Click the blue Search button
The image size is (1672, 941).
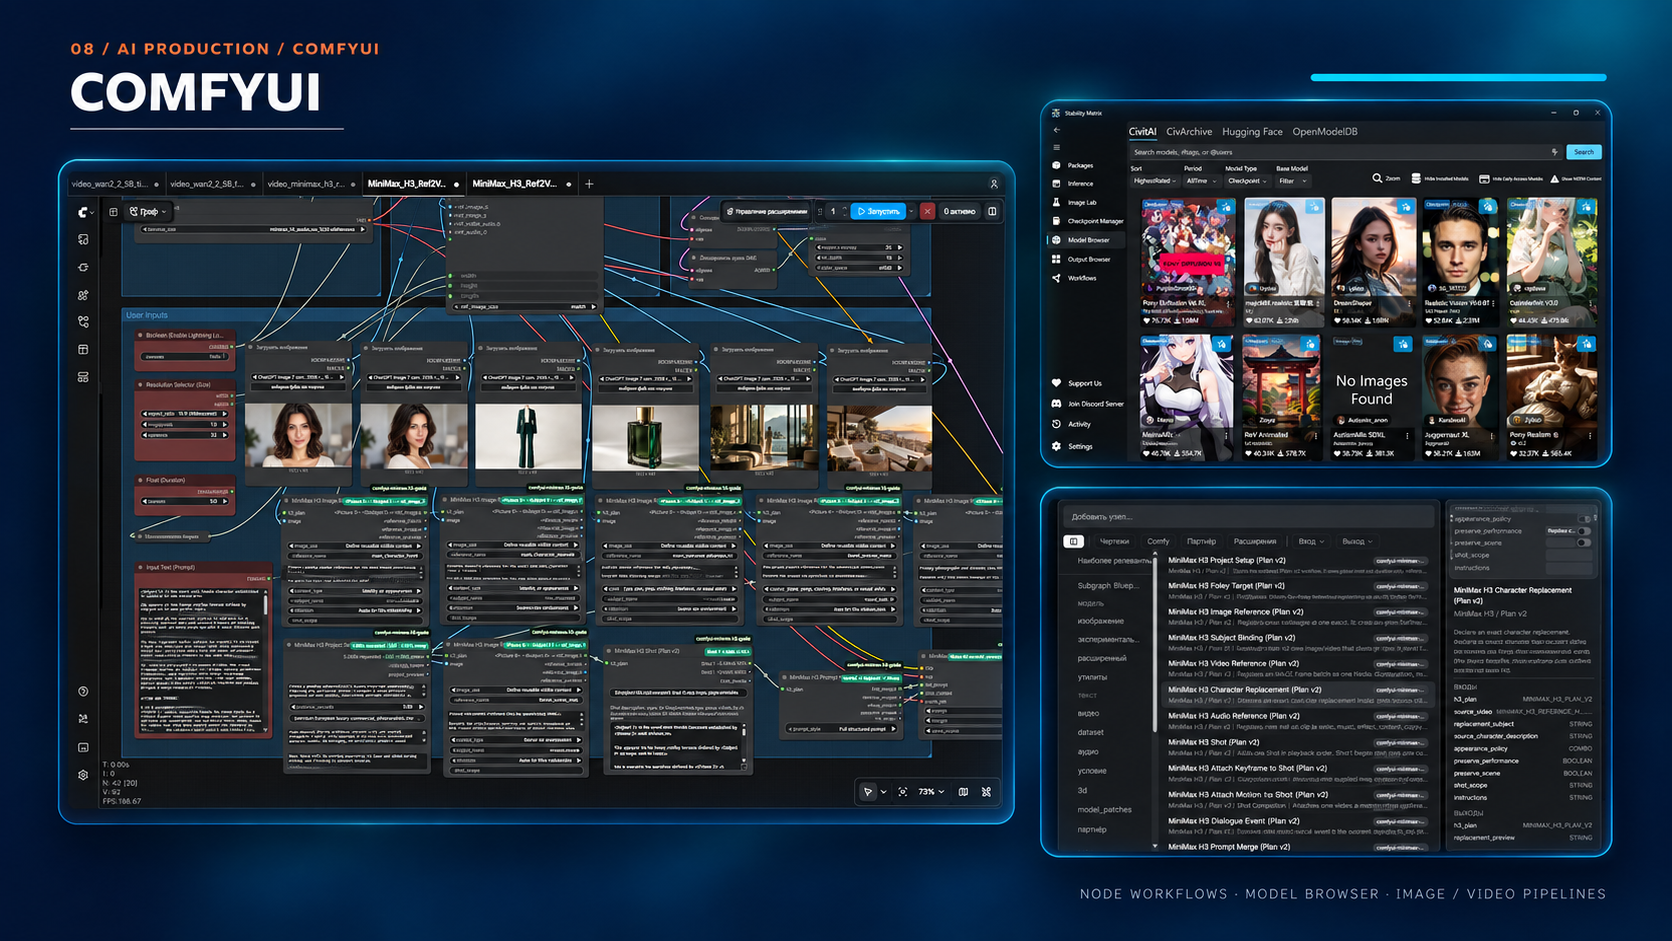(1584, 152)
